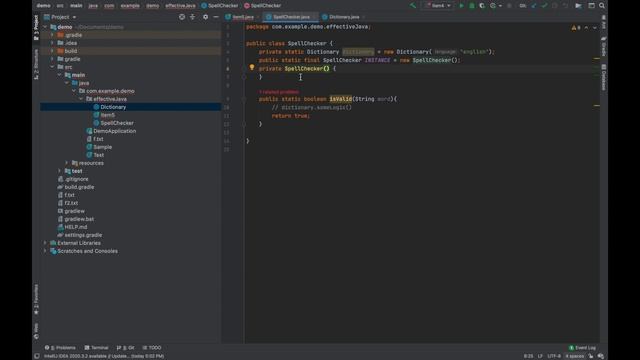Hide the Project panel with minus icon
640x360 pixels.
tap(216, 17)
